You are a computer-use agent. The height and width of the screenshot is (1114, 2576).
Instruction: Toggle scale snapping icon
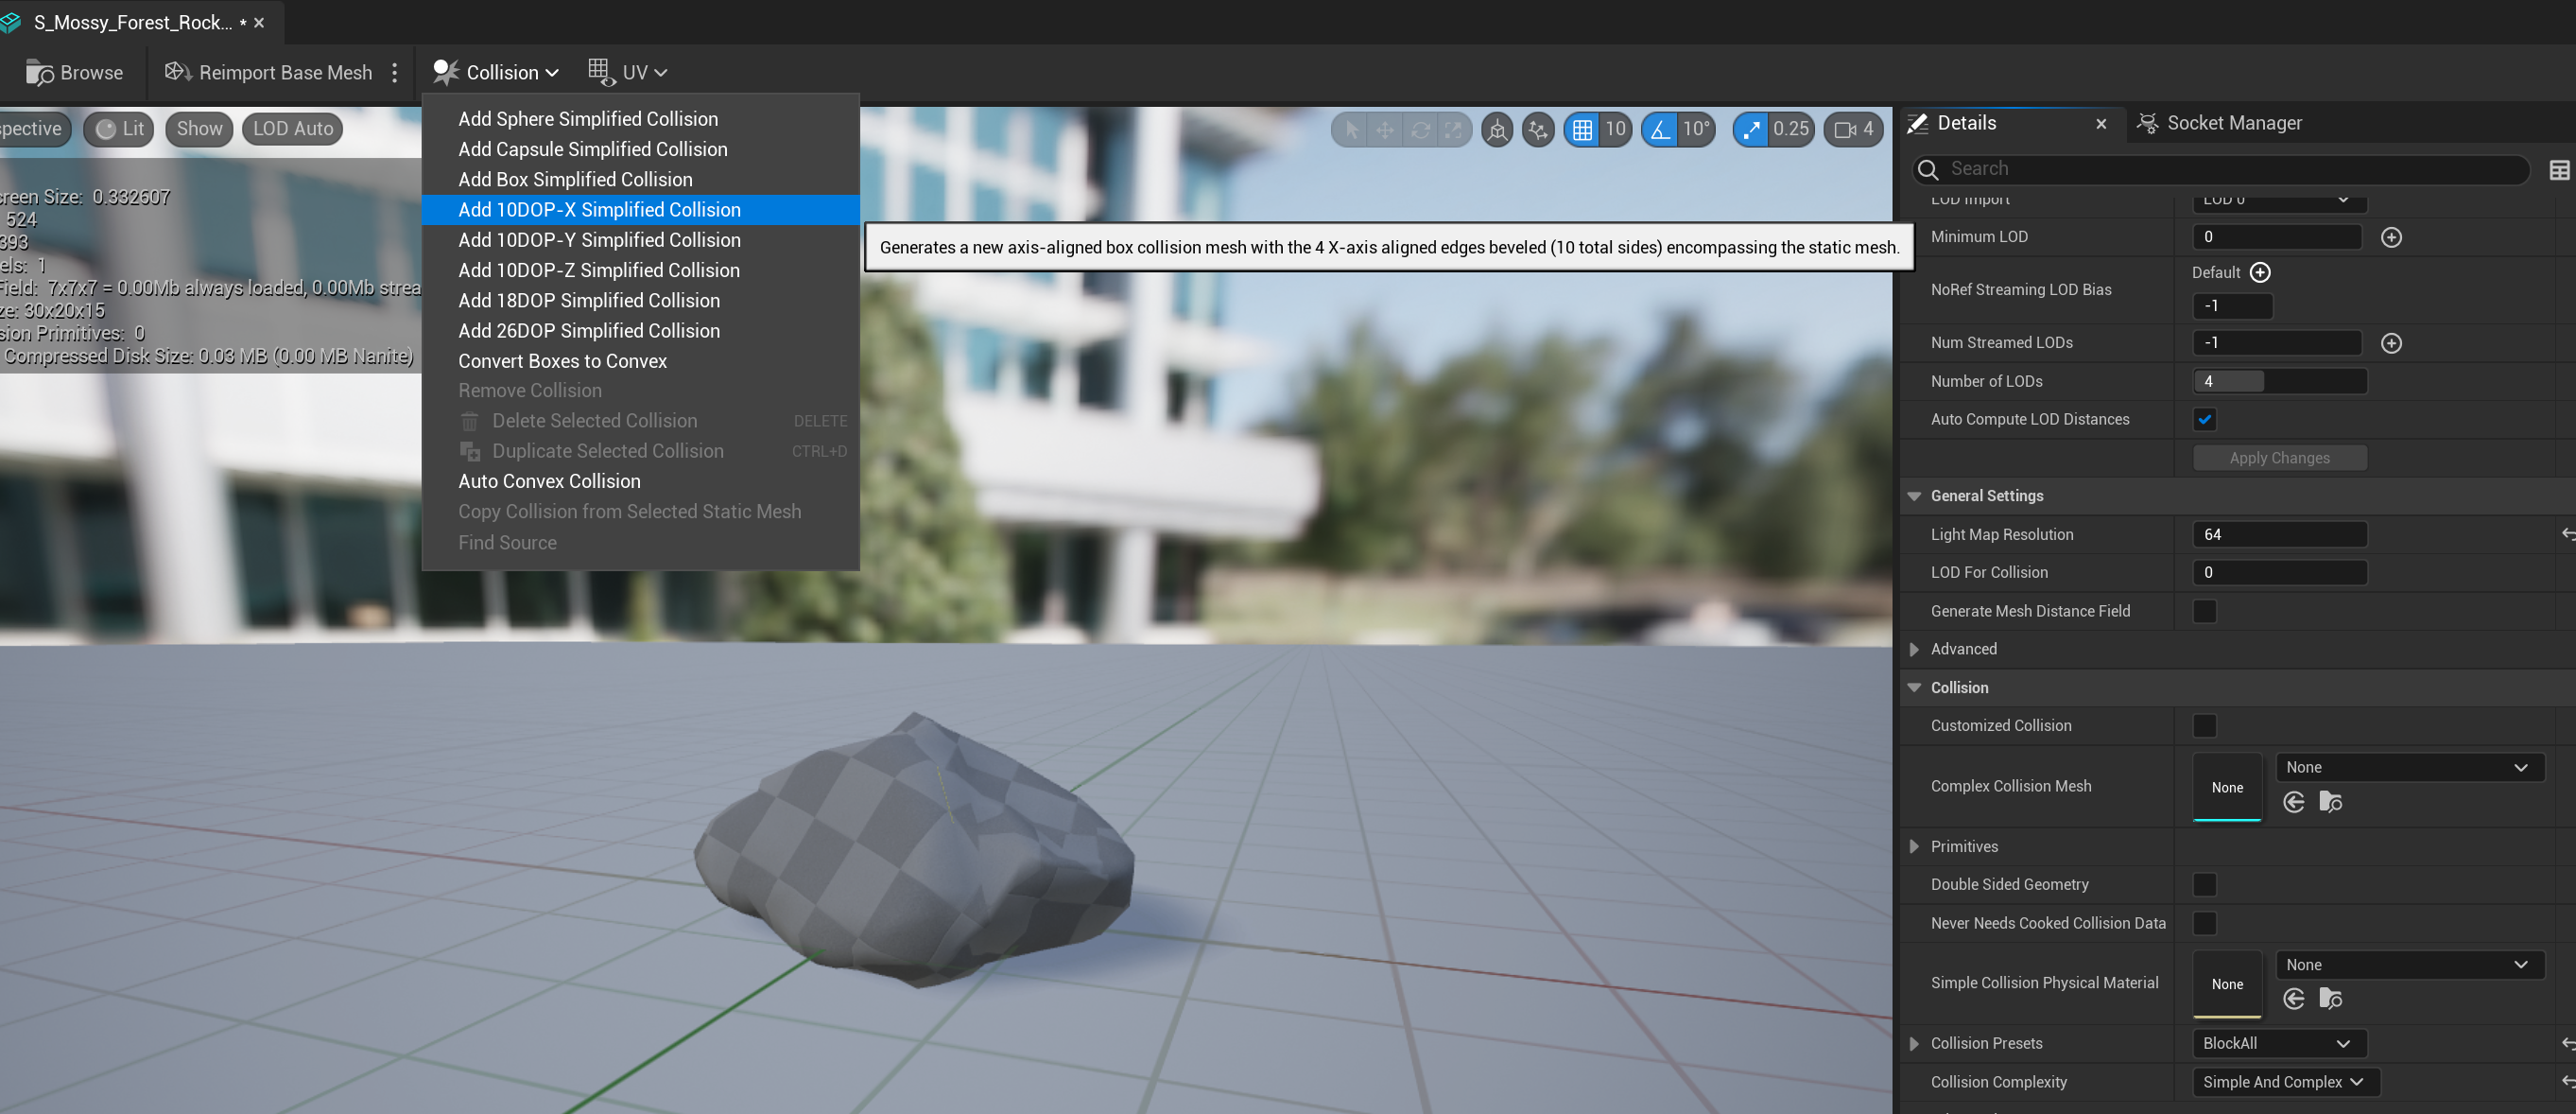point(1751,129)
